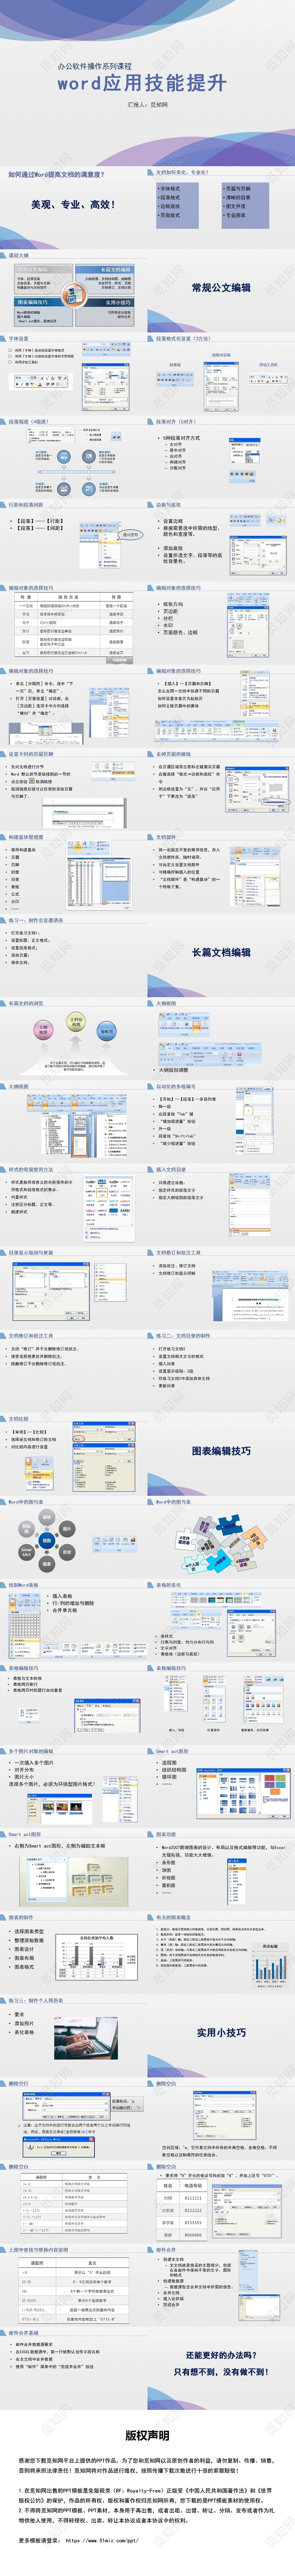Open the section slide '实用小技巧'

[x=221, y=2036]
